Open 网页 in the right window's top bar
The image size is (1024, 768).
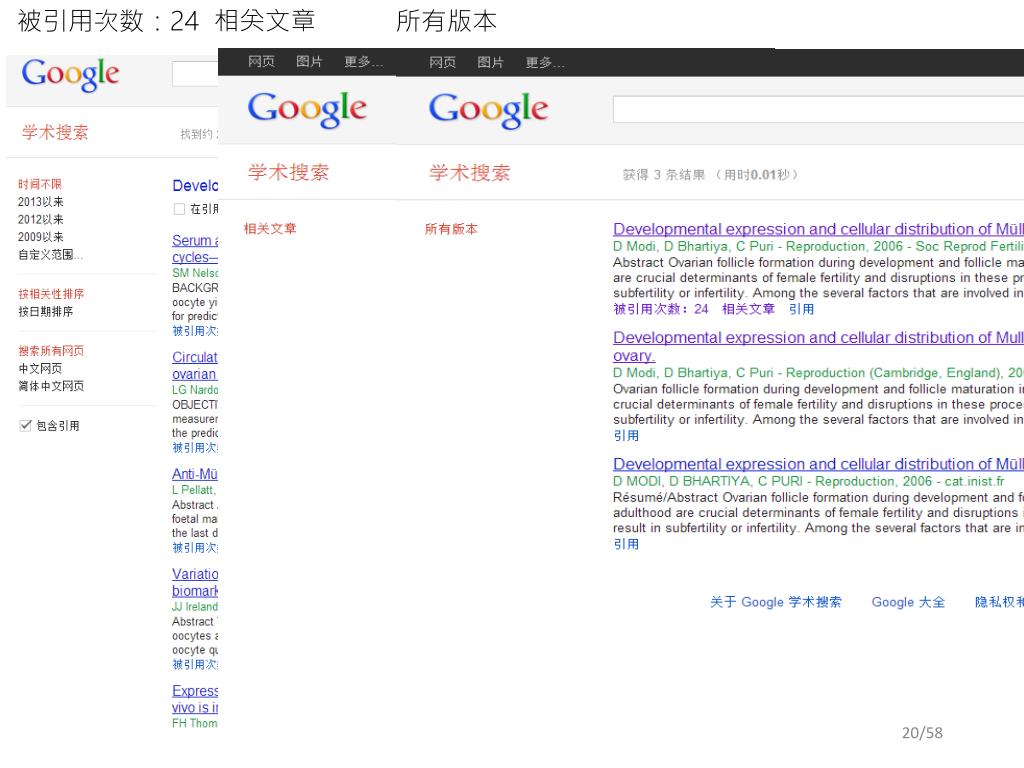click(x=443, y=62)
